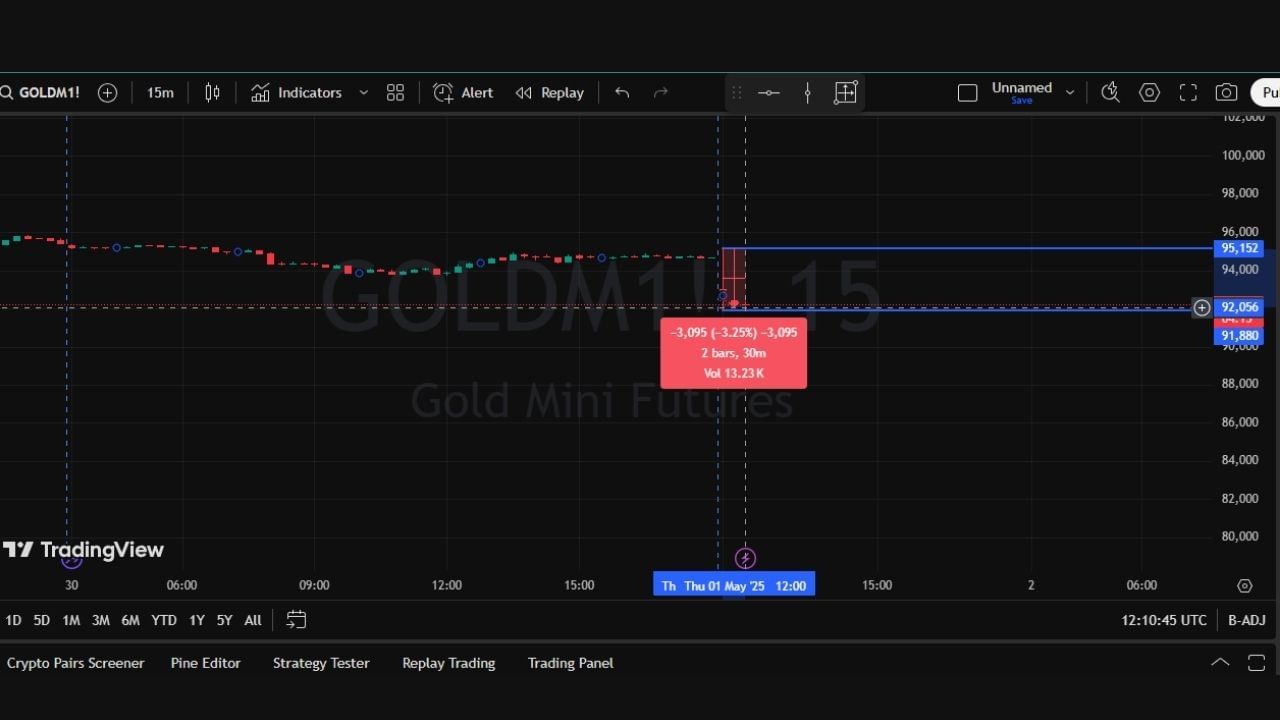The height and width of the screenshot is (720, 1280).
Task: Create an Alert
Action: point(463,93)
